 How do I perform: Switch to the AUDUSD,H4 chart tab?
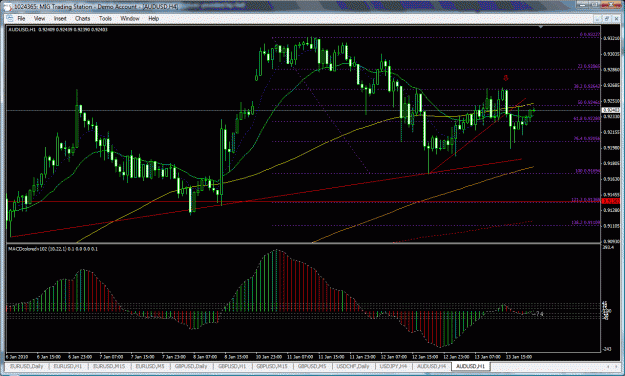tap(432, 366)
